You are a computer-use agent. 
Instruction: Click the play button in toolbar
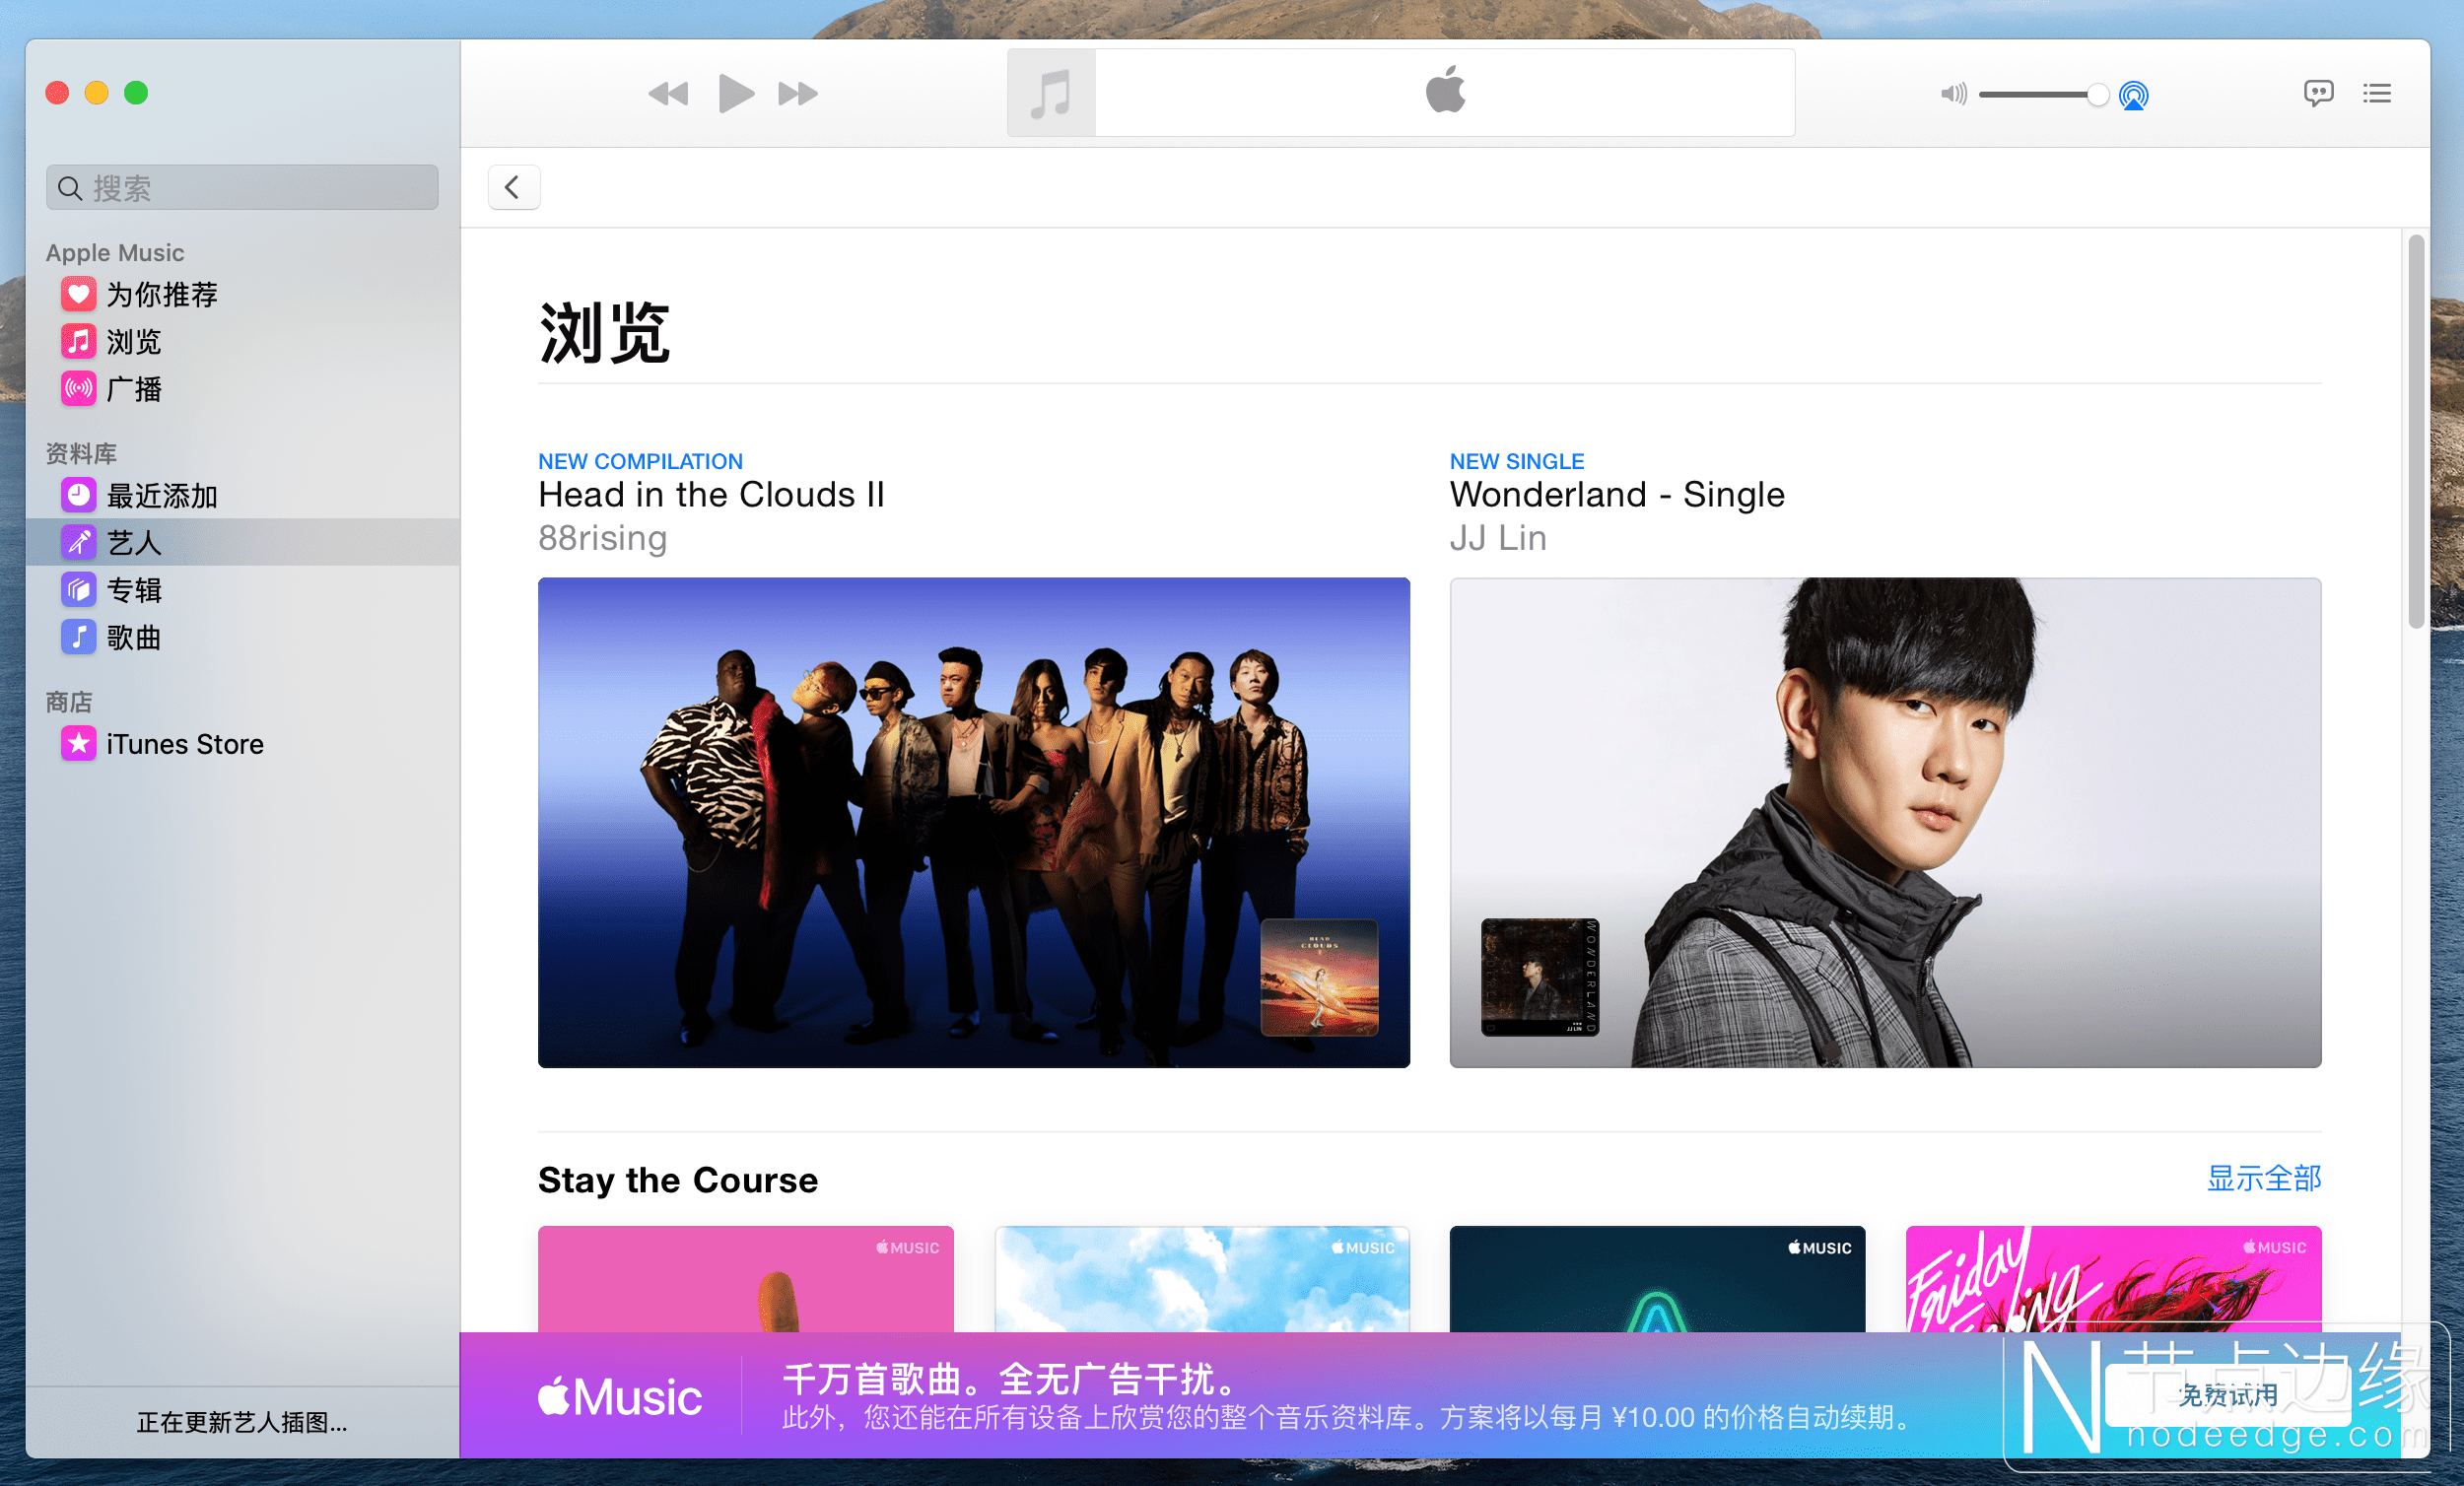[732, 94]
